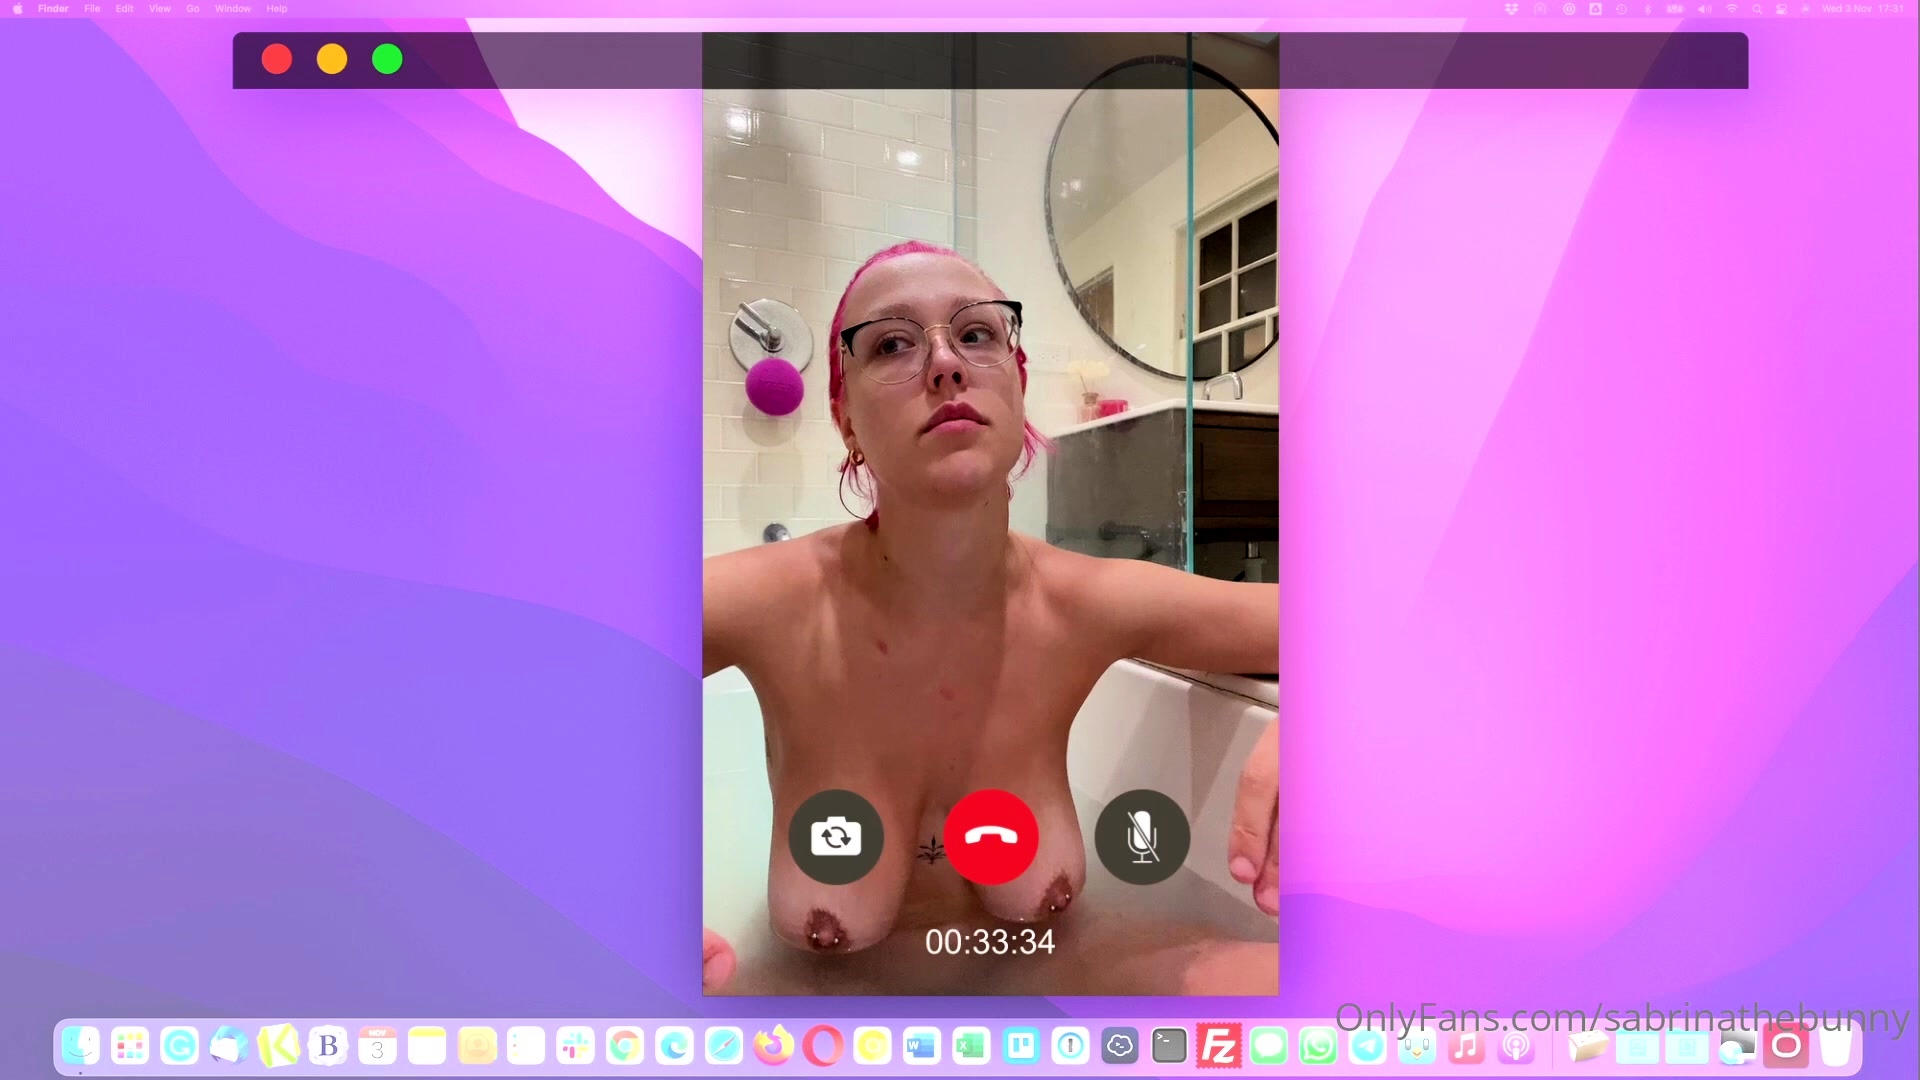The height and width of the screenshot is (1080, 1920).
Task: Open the Go menu
Action: 192,9
